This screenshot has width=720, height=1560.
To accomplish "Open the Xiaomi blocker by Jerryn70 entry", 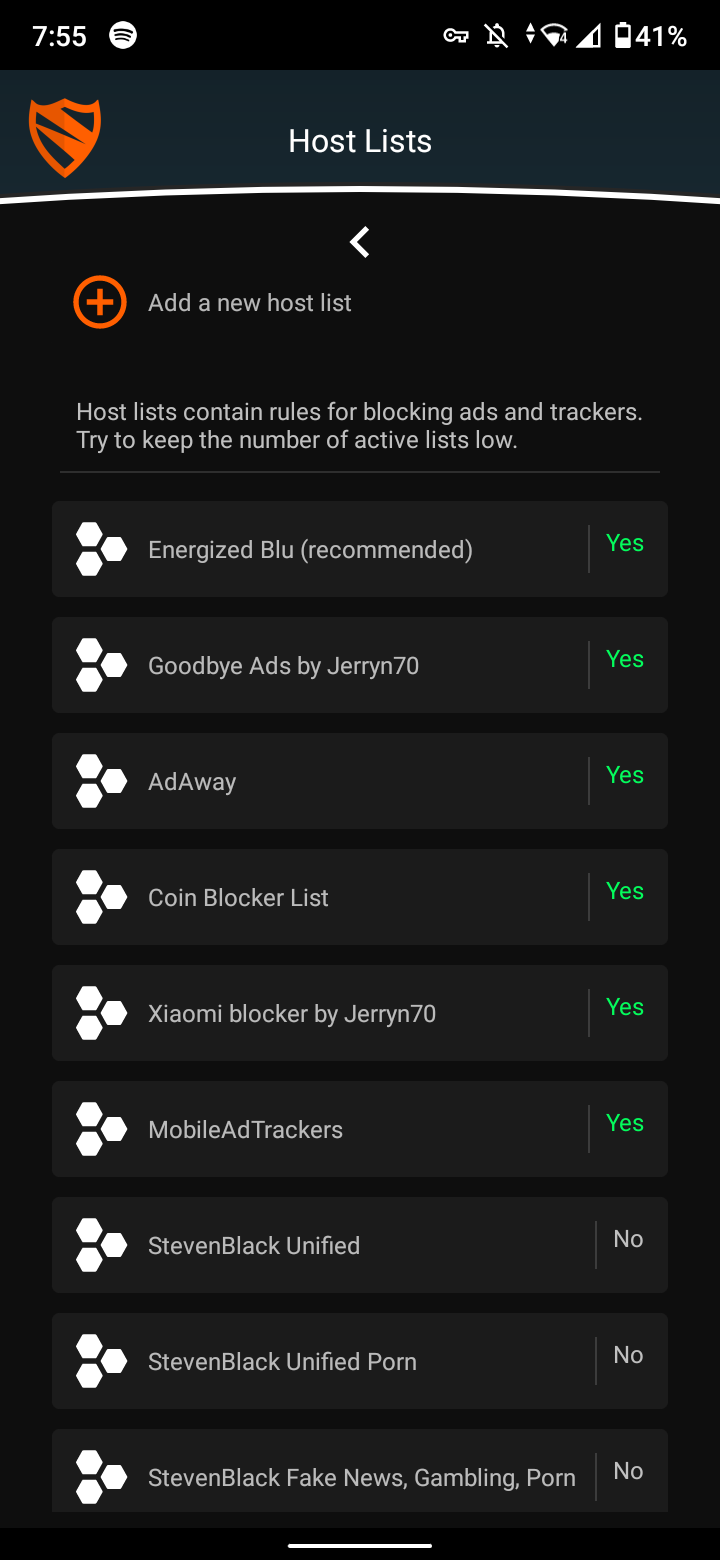I will 360,1013.
